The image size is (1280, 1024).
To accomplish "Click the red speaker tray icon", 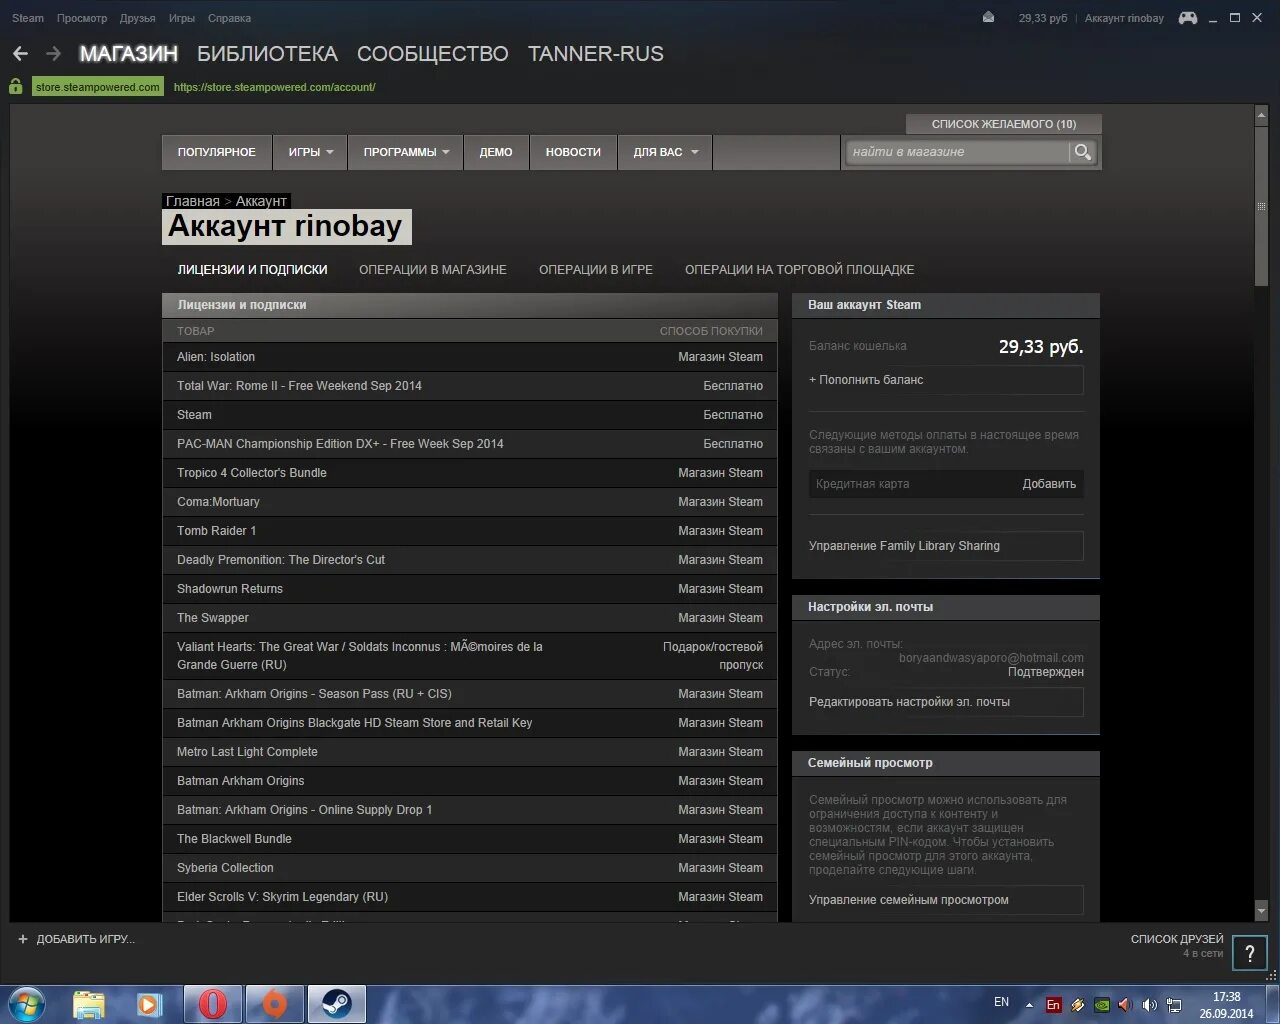I will 1124,1005.
